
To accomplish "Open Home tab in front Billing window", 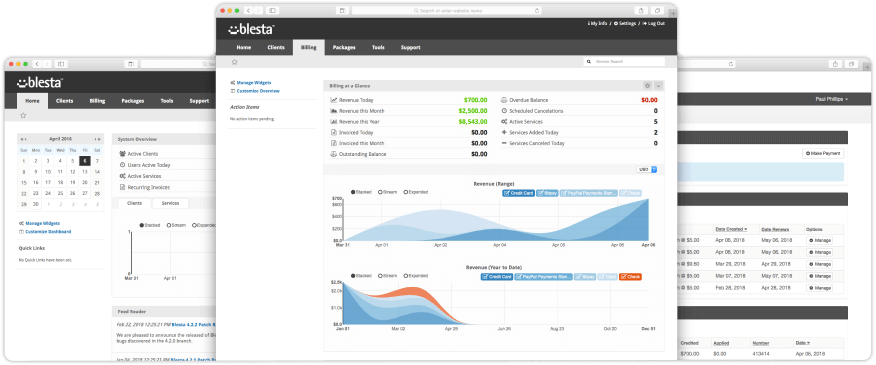I will click(244, 48).
